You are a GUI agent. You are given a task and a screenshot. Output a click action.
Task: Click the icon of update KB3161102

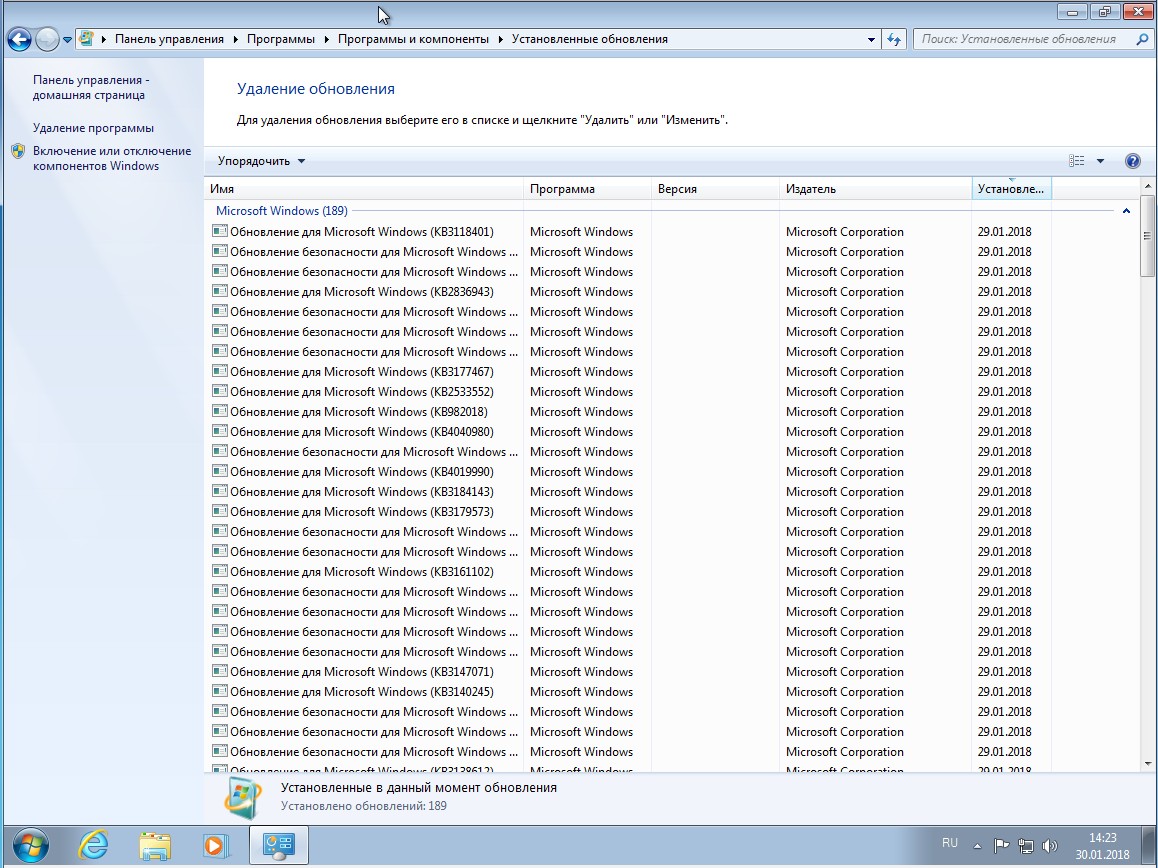219,571
